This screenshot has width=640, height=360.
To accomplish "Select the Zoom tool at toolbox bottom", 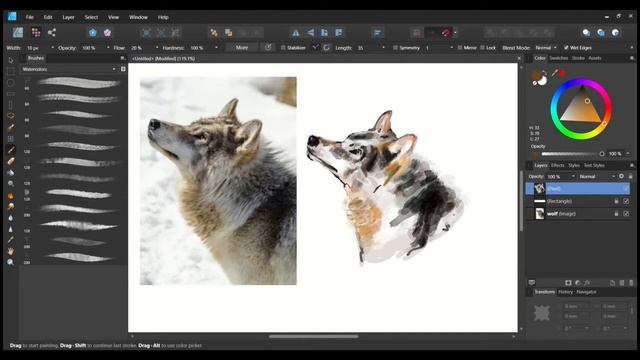I will pyautogui.click(x=11, y=262).
